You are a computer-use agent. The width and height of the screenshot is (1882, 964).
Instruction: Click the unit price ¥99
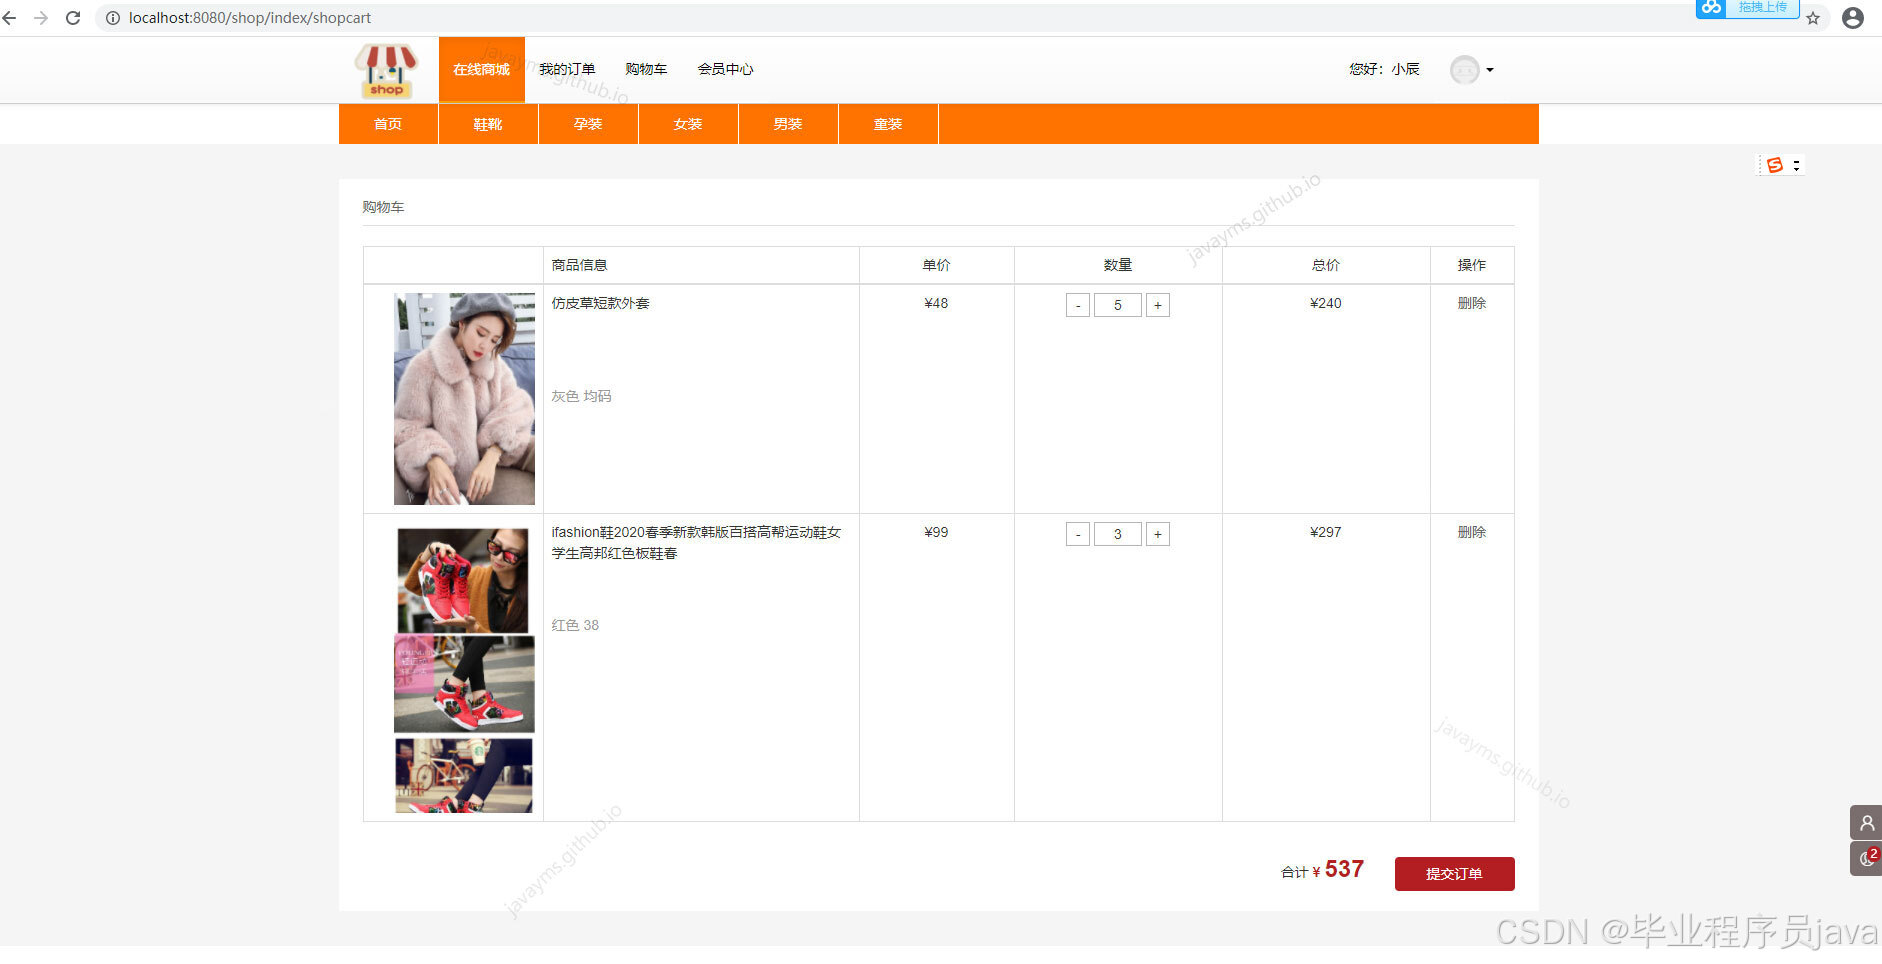[936, 532]
